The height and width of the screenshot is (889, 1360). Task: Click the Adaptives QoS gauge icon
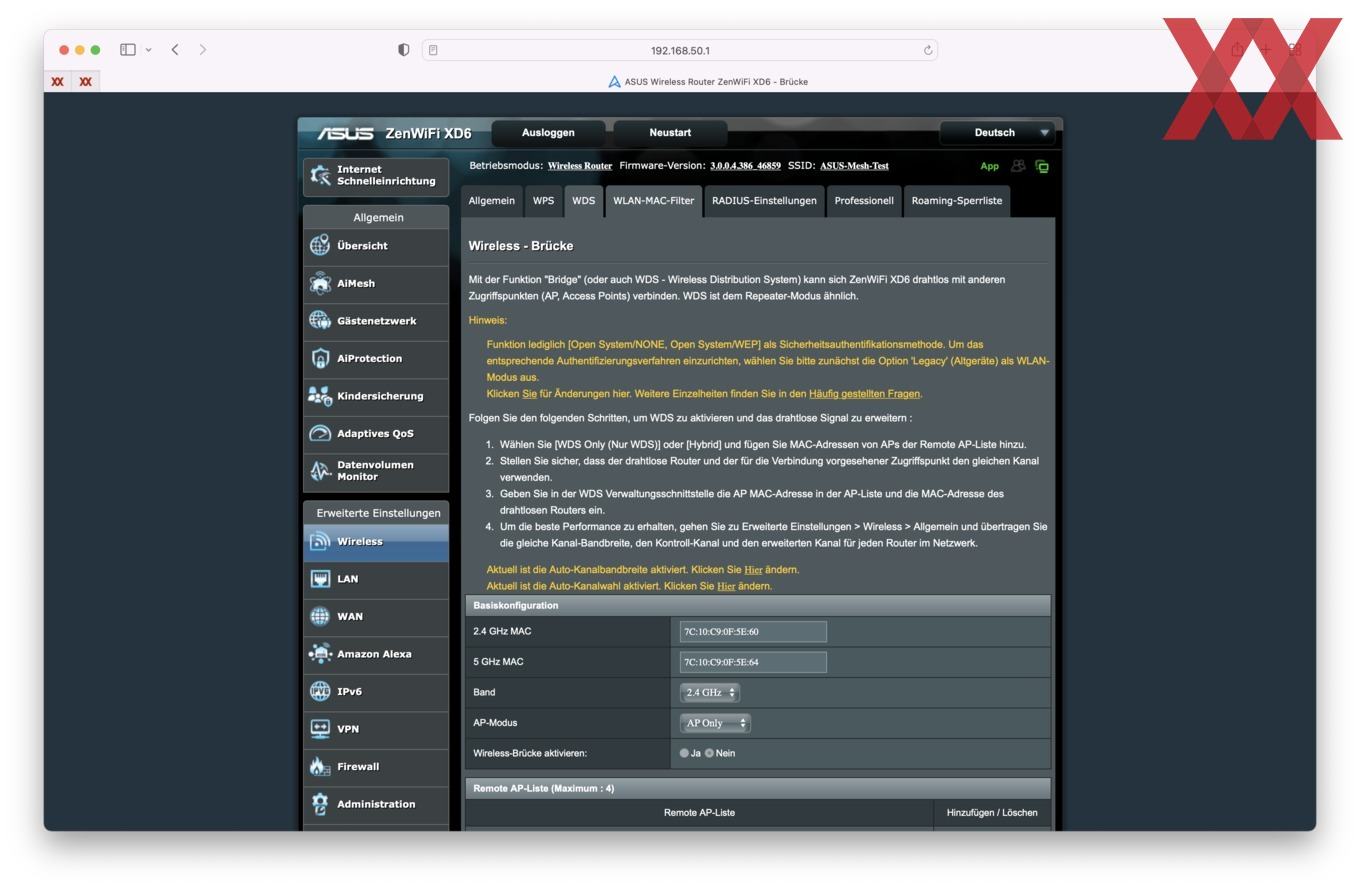tap(320, 433)
